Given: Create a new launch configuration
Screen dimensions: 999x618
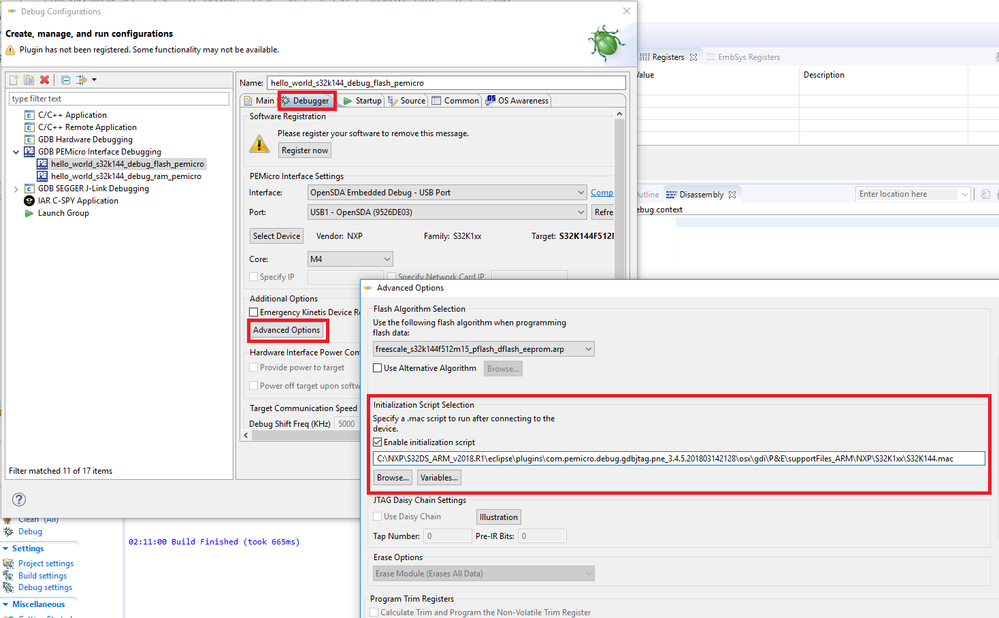Looking at the screenshot, I should tap(13, 80).
